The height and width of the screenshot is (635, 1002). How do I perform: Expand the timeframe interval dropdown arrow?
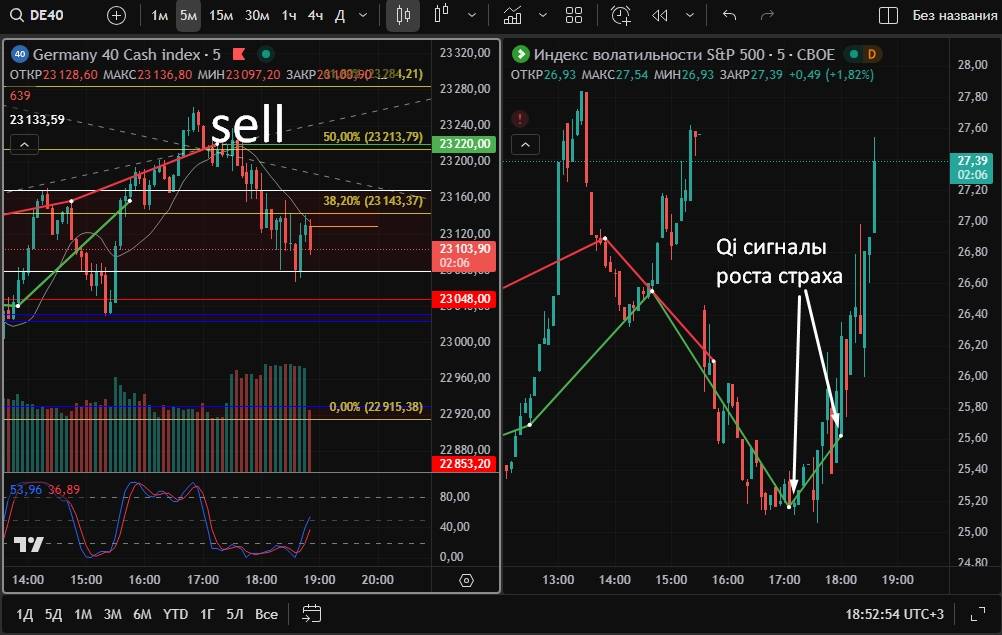tap(362, 15)
